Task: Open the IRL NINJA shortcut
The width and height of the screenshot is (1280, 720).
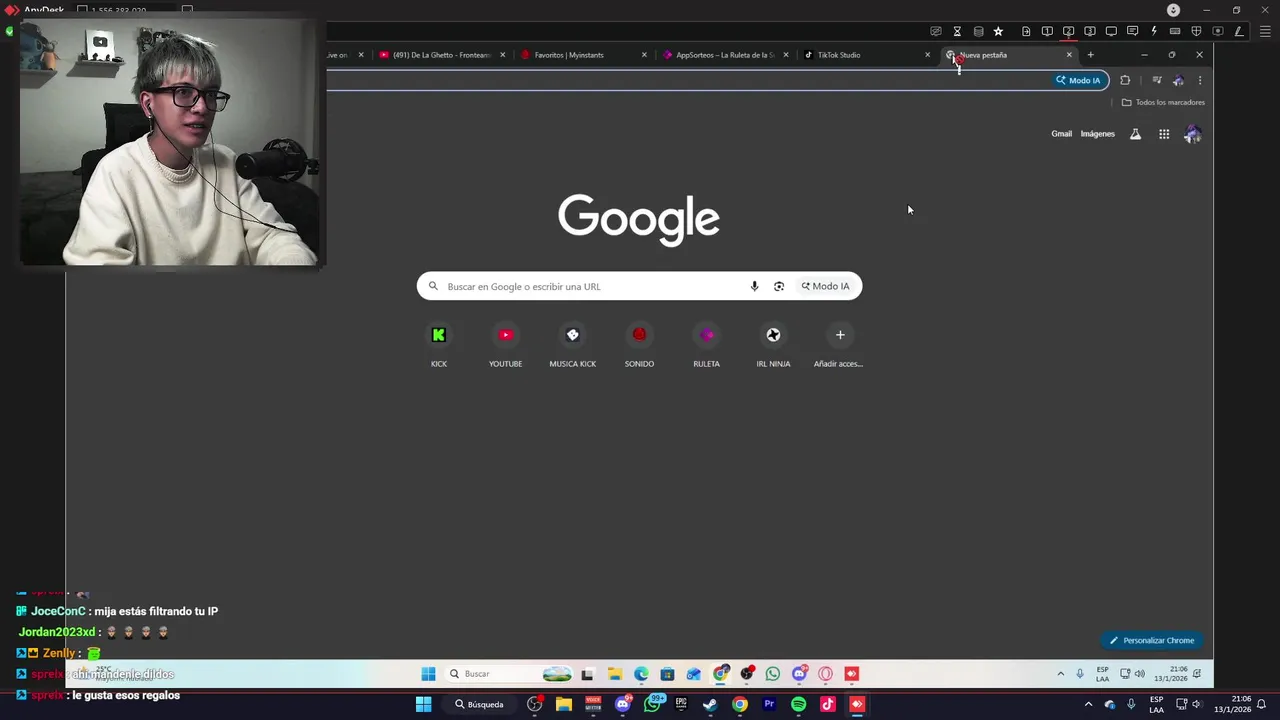Action: [x=773, y=345]
